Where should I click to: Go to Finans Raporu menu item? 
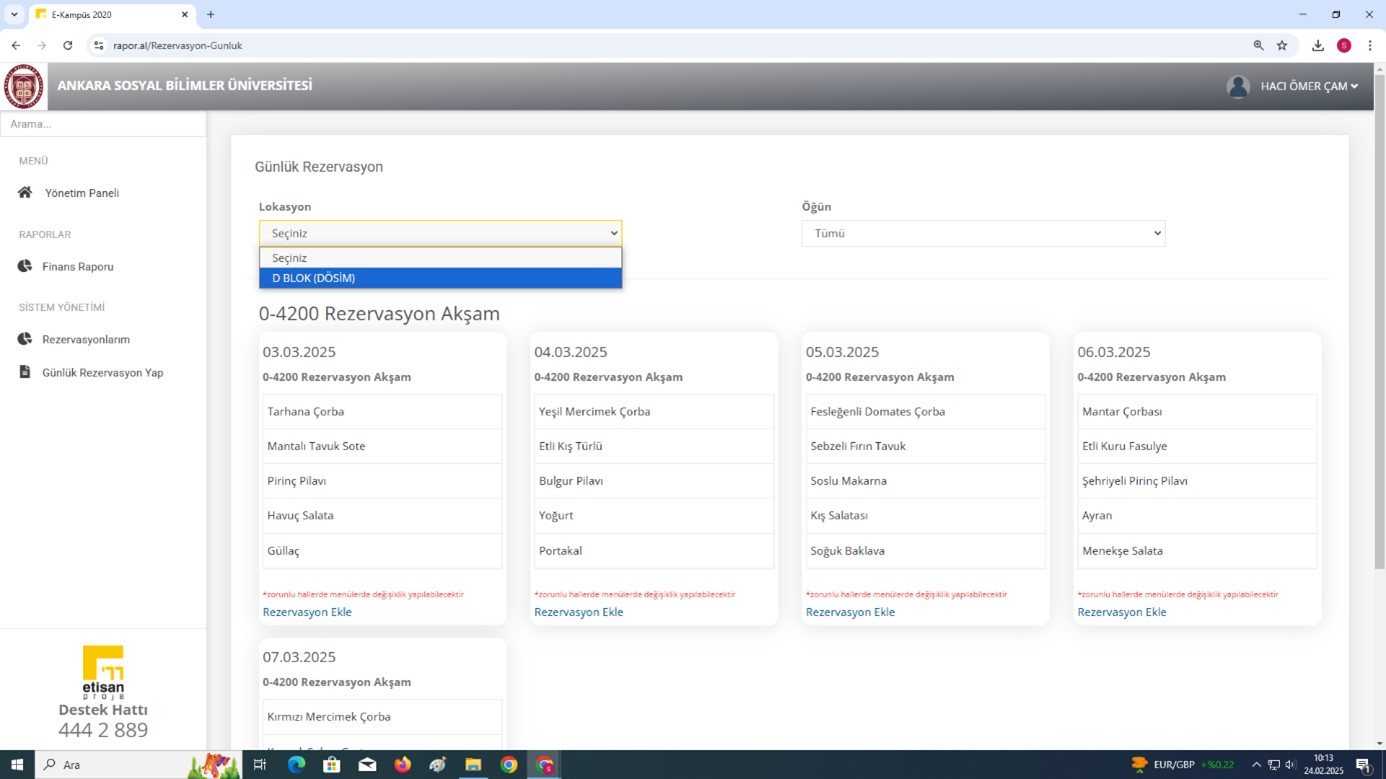click(x=78, y=267)
